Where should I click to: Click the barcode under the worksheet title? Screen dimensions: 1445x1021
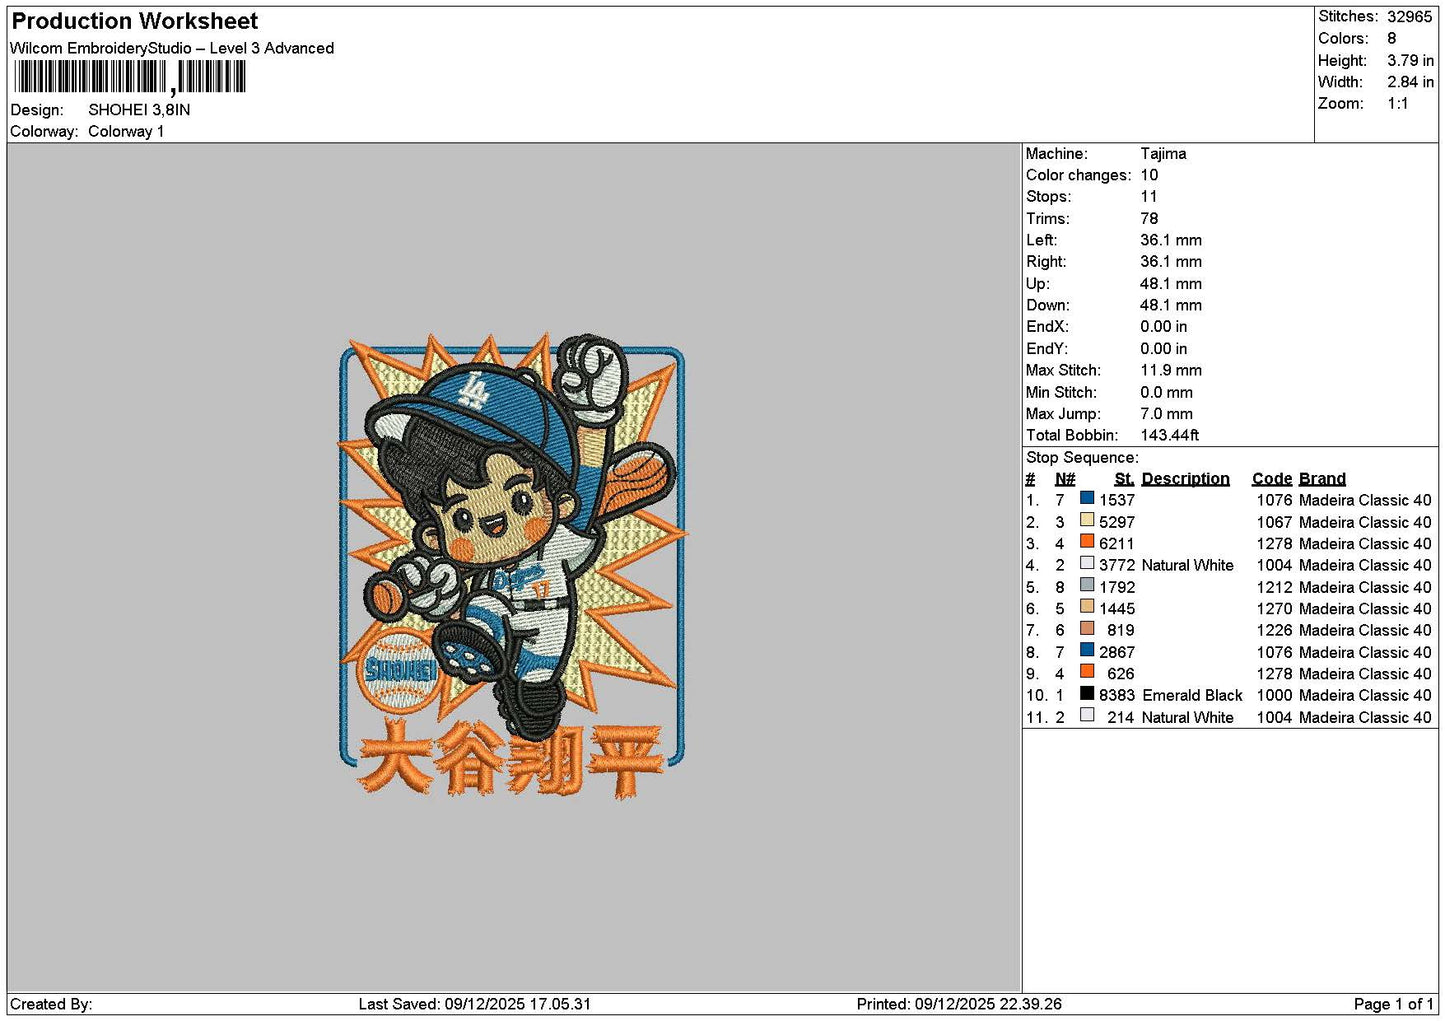130,77
